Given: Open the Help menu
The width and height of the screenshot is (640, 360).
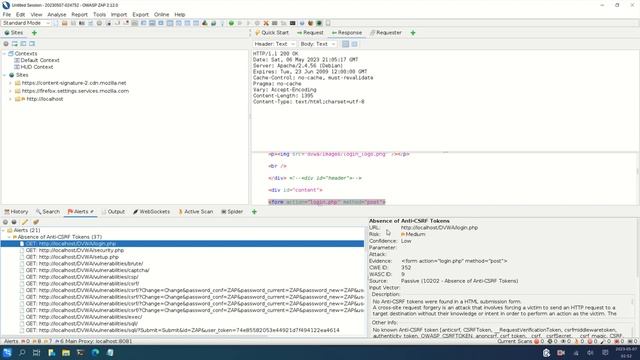Looking at the screenshot, I should 180,14.
